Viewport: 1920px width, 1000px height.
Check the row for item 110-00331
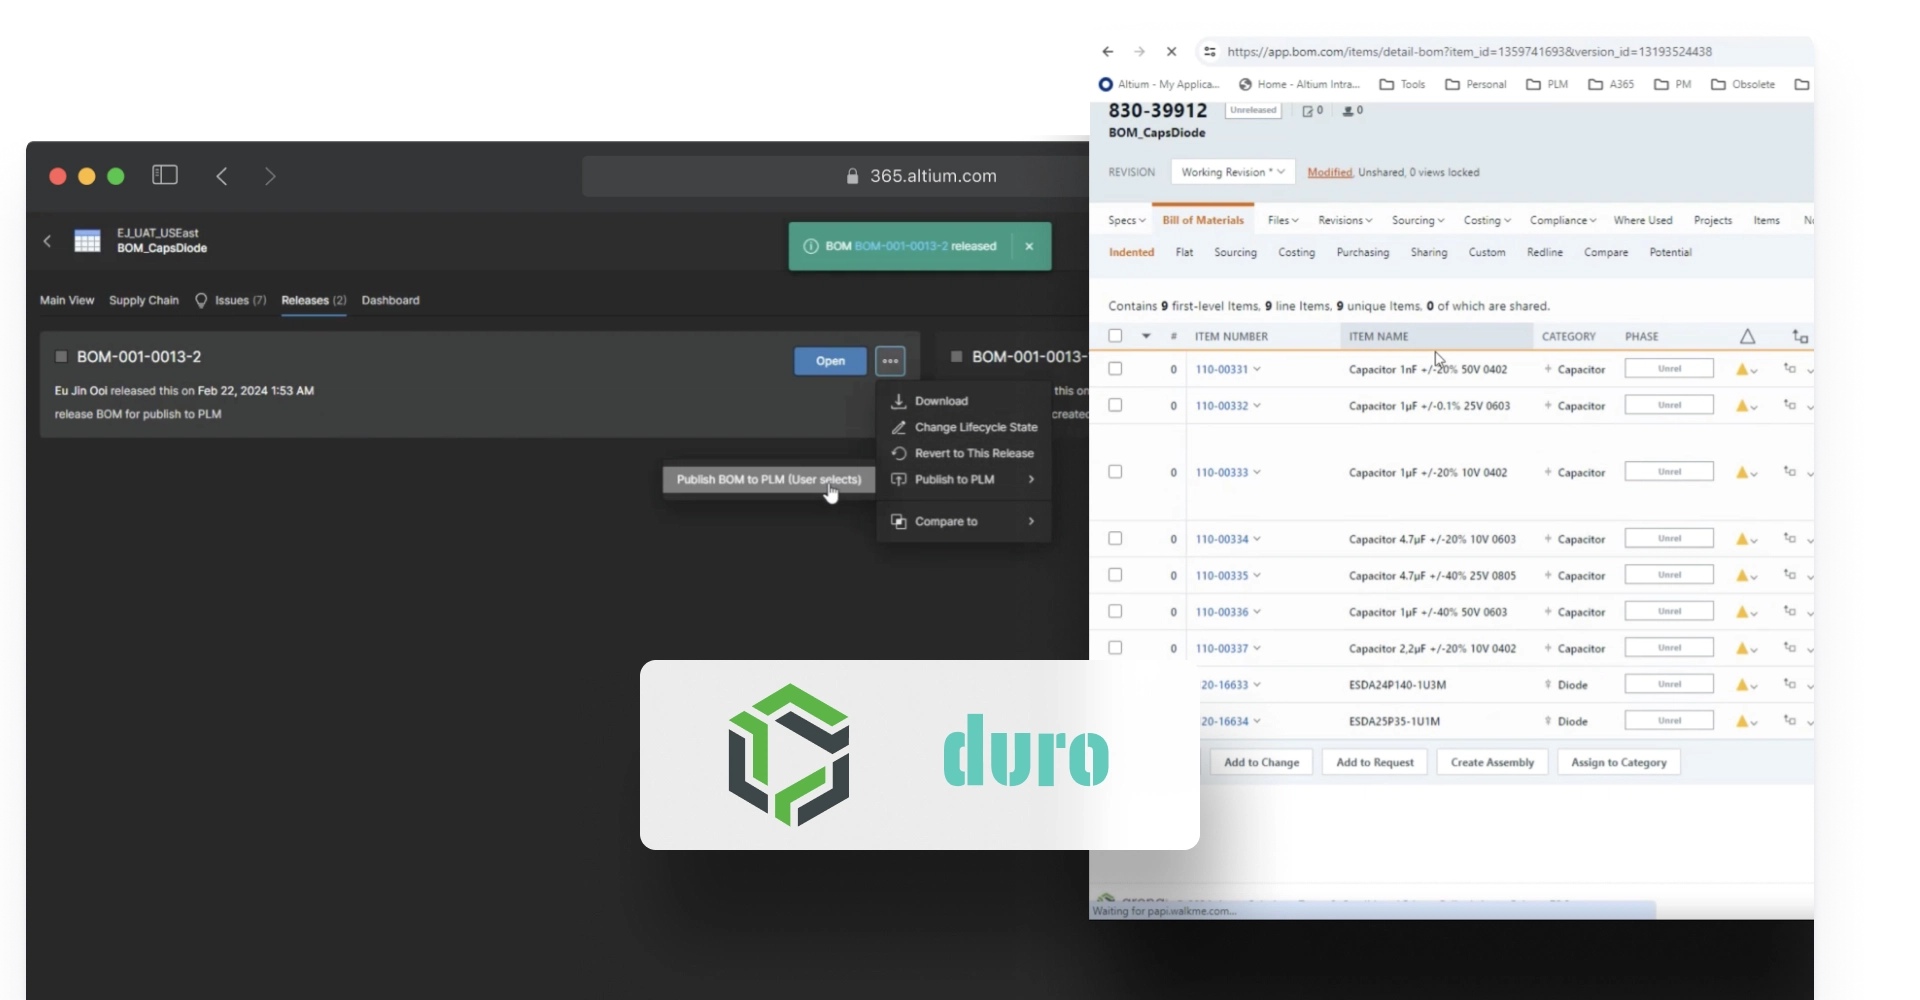click(x=1115, y=369)
